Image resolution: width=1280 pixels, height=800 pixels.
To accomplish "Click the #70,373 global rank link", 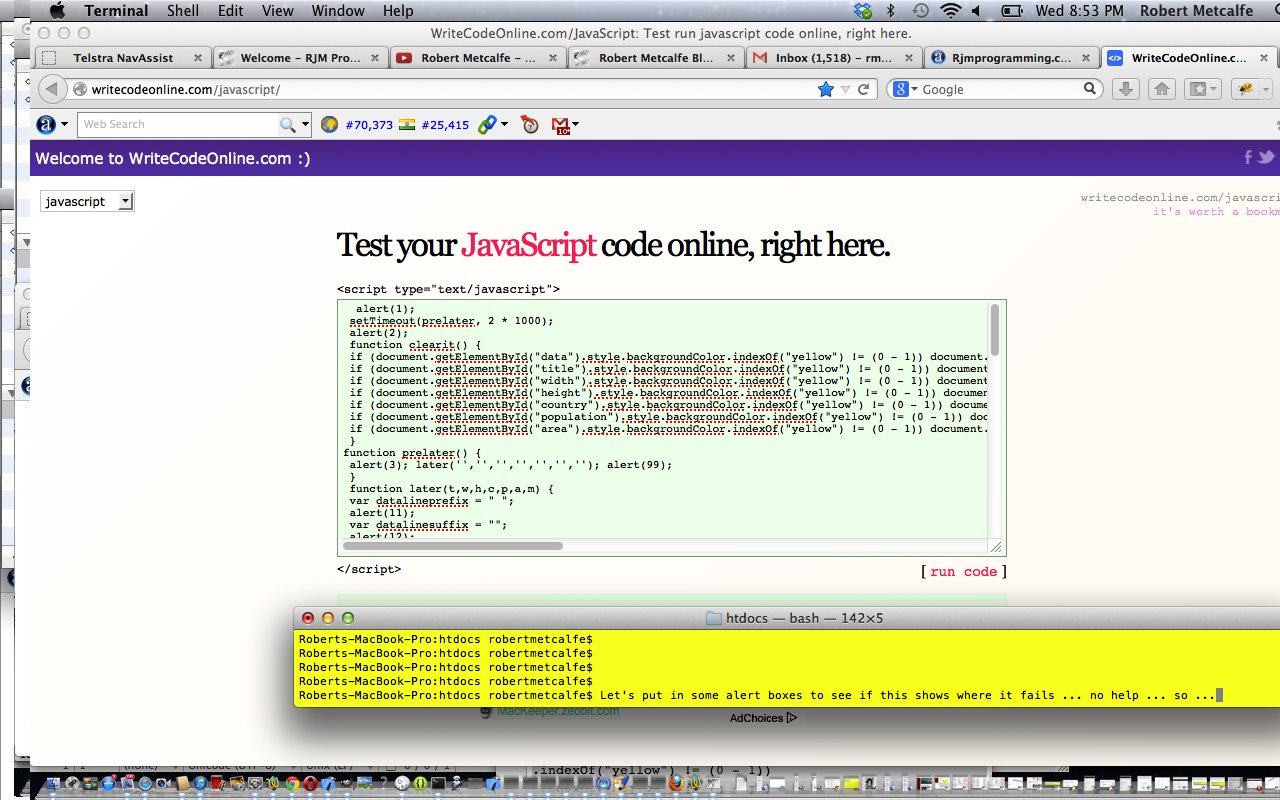I will coord(369,125).
